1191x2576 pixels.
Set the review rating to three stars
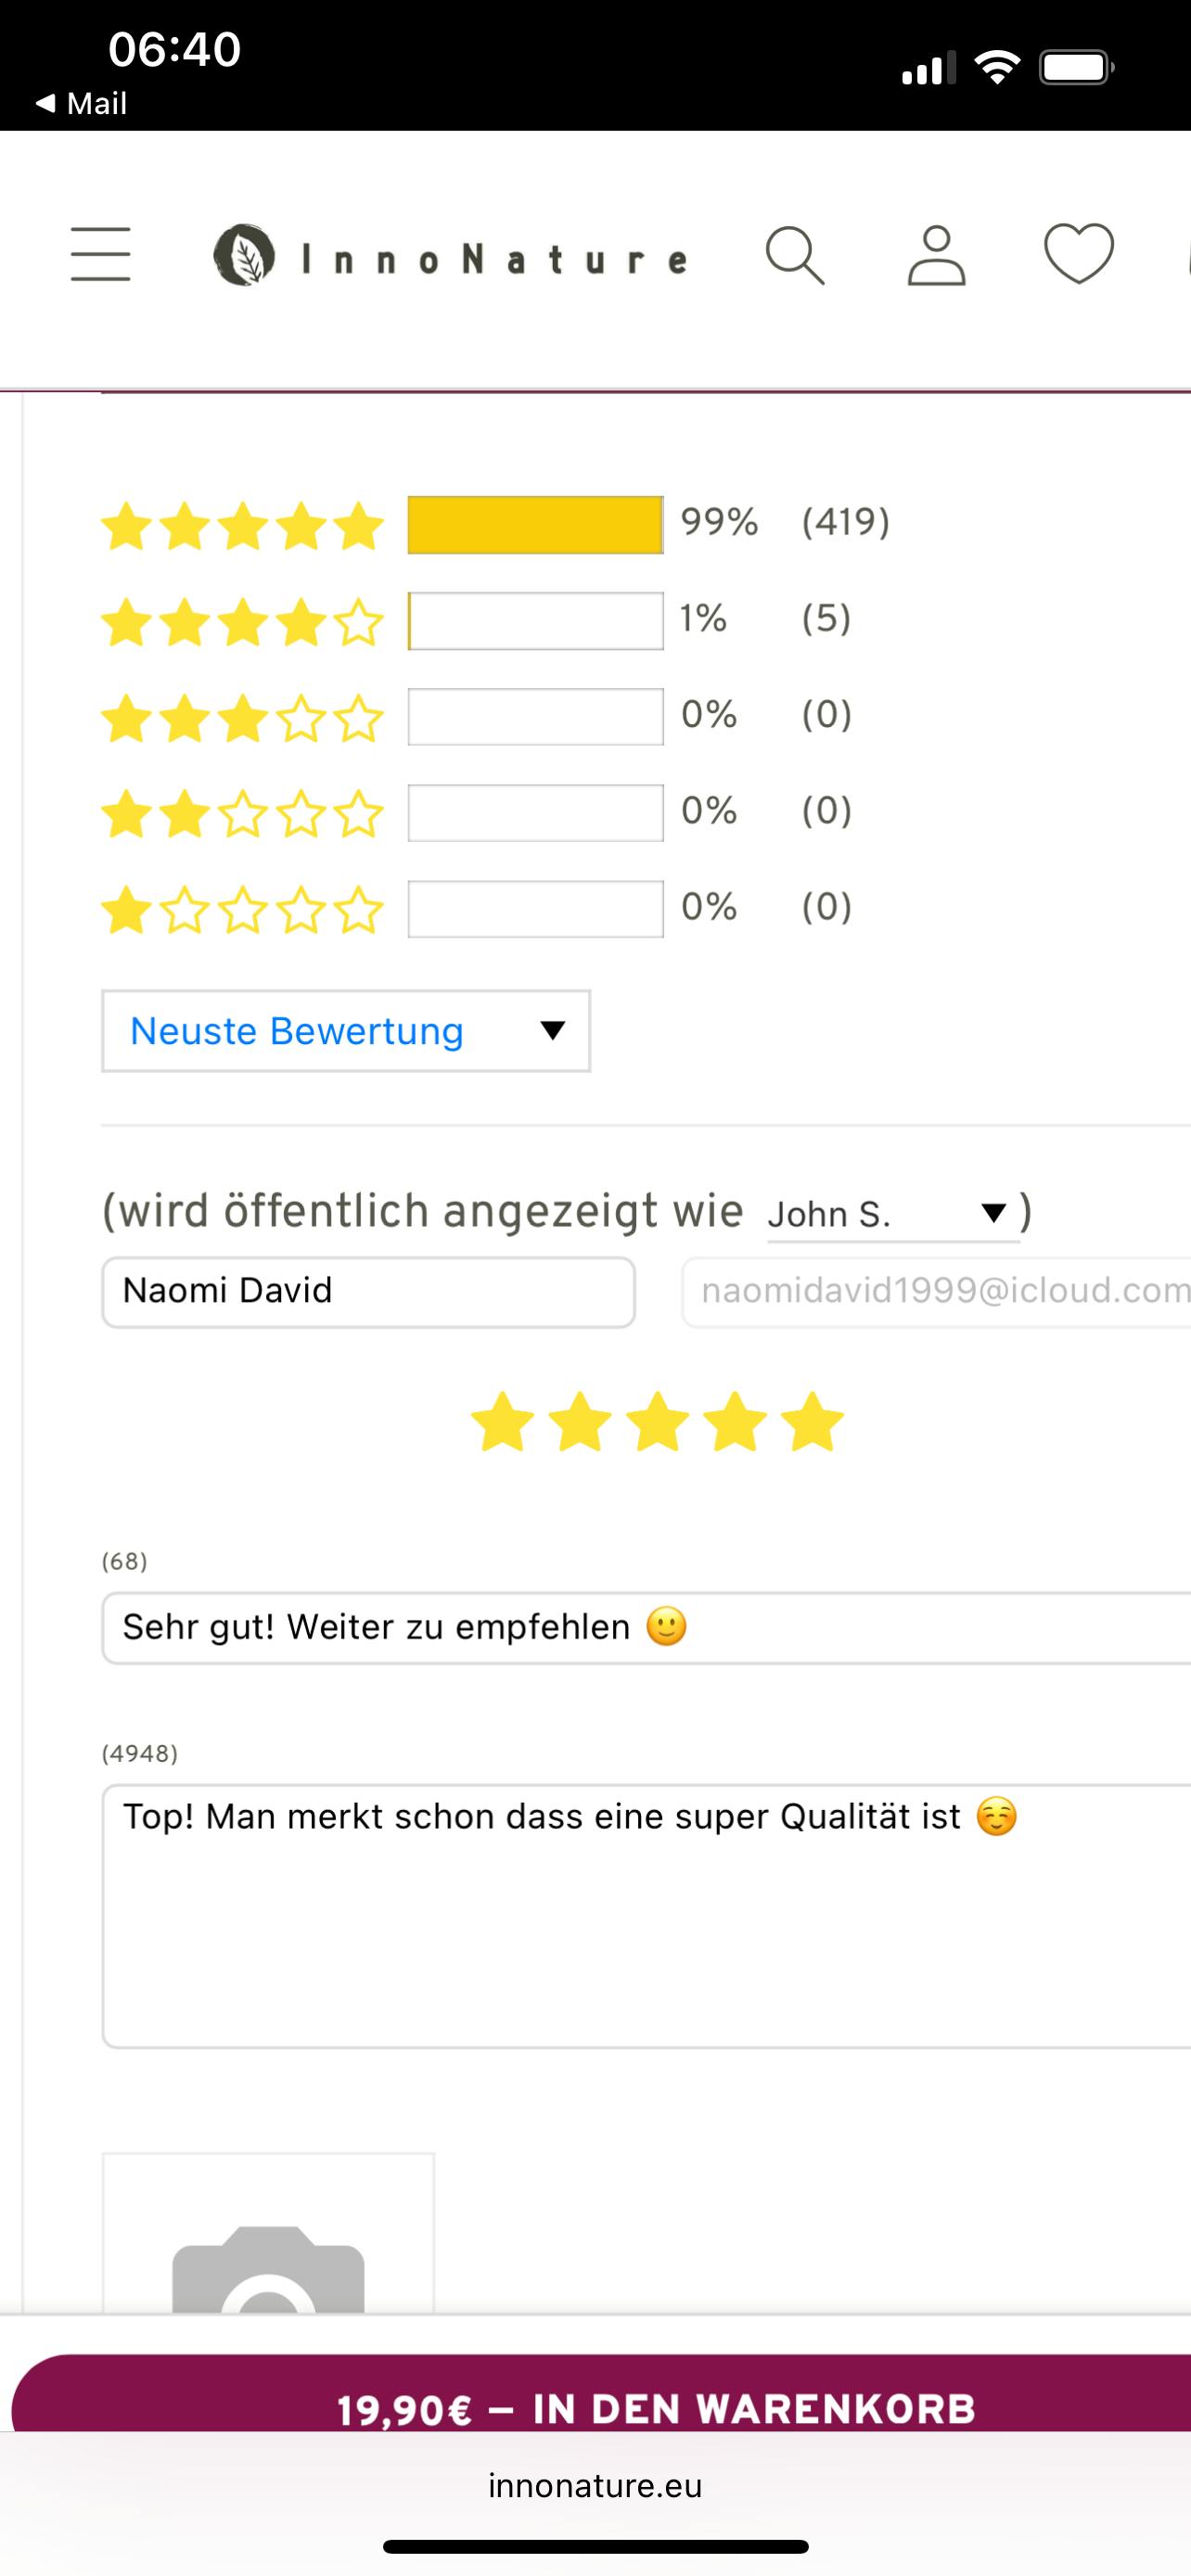tap(657, 1422)
